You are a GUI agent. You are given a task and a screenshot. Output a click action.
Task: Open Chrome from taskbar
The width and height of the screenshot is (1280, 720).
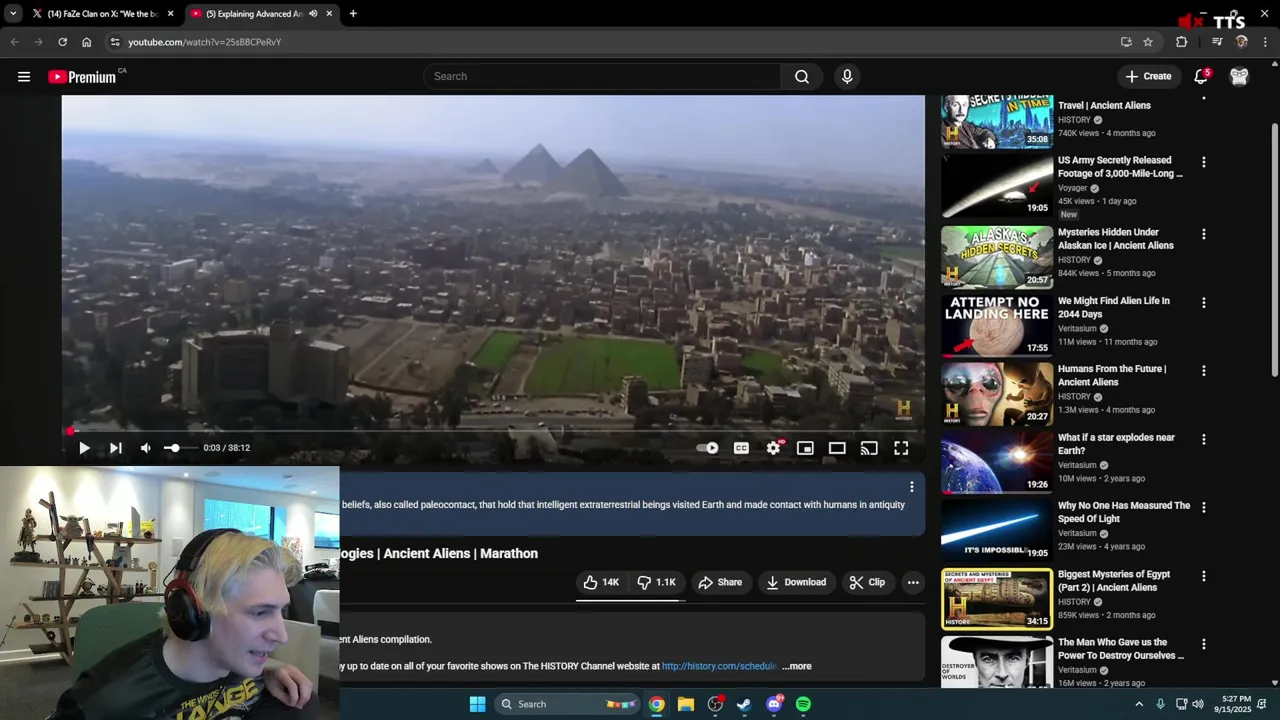click(x=656, y=704)
